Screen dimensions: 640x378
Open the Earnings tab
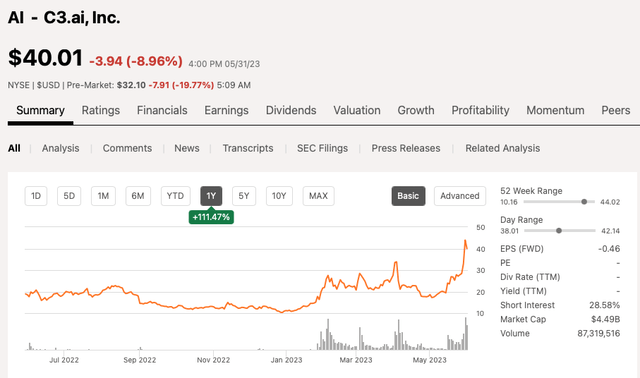tap(227, 110)
